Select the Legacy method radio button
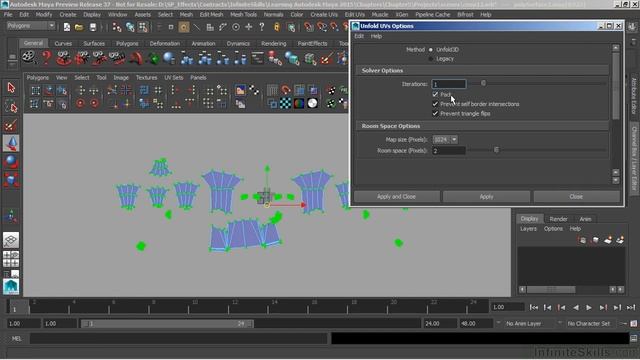This screenshot has height=360, width=640. tap(431, 59)
